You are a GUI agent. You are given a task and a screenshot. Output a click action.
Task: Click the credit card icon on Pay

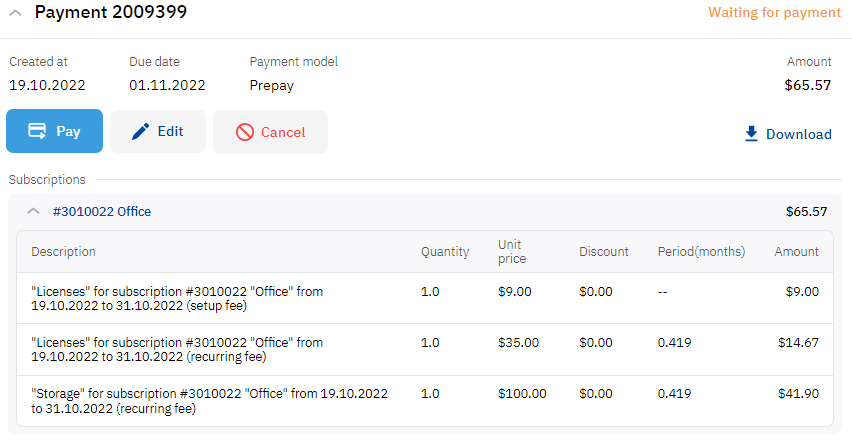pyautogui.click(x=37, y=131)
